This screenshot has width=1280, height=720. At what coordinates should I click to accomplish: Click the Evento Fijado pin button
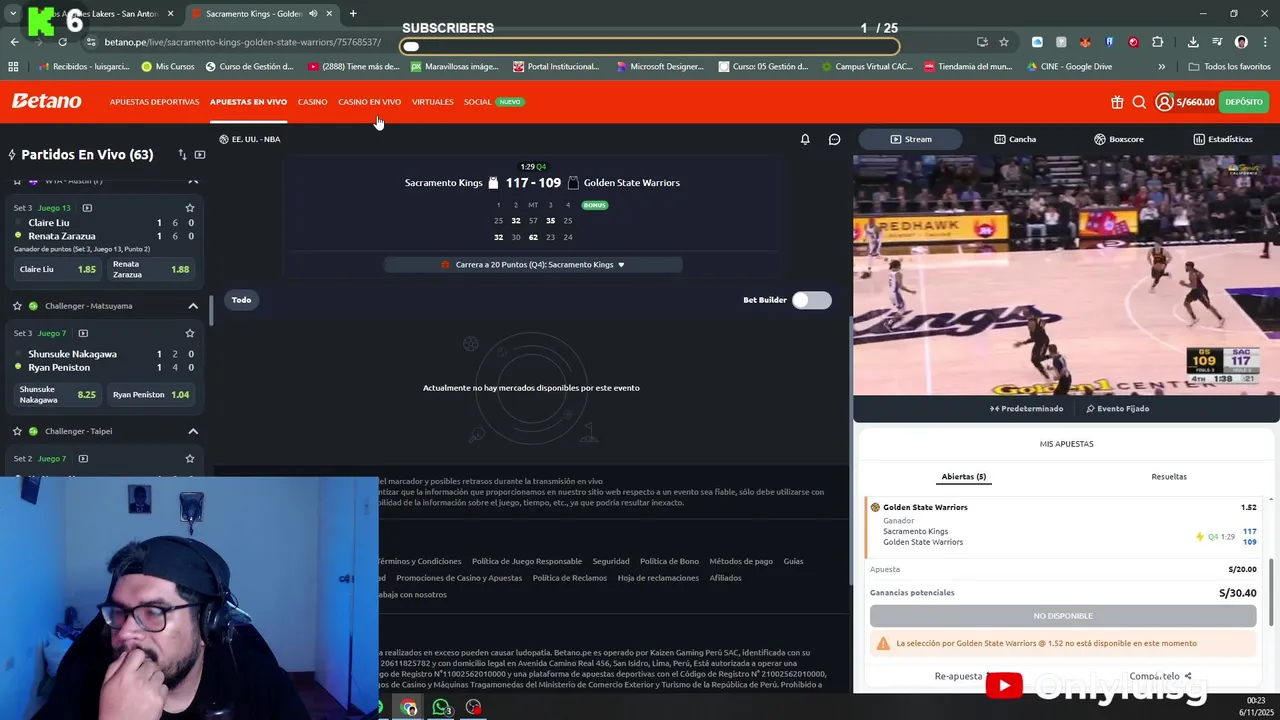[x=1117, y=409]
